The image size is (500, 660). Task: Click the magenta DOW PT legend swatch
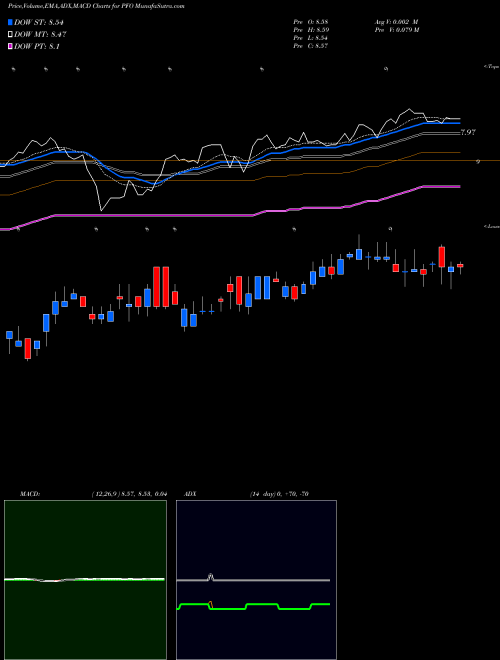[x=10, y=46]
